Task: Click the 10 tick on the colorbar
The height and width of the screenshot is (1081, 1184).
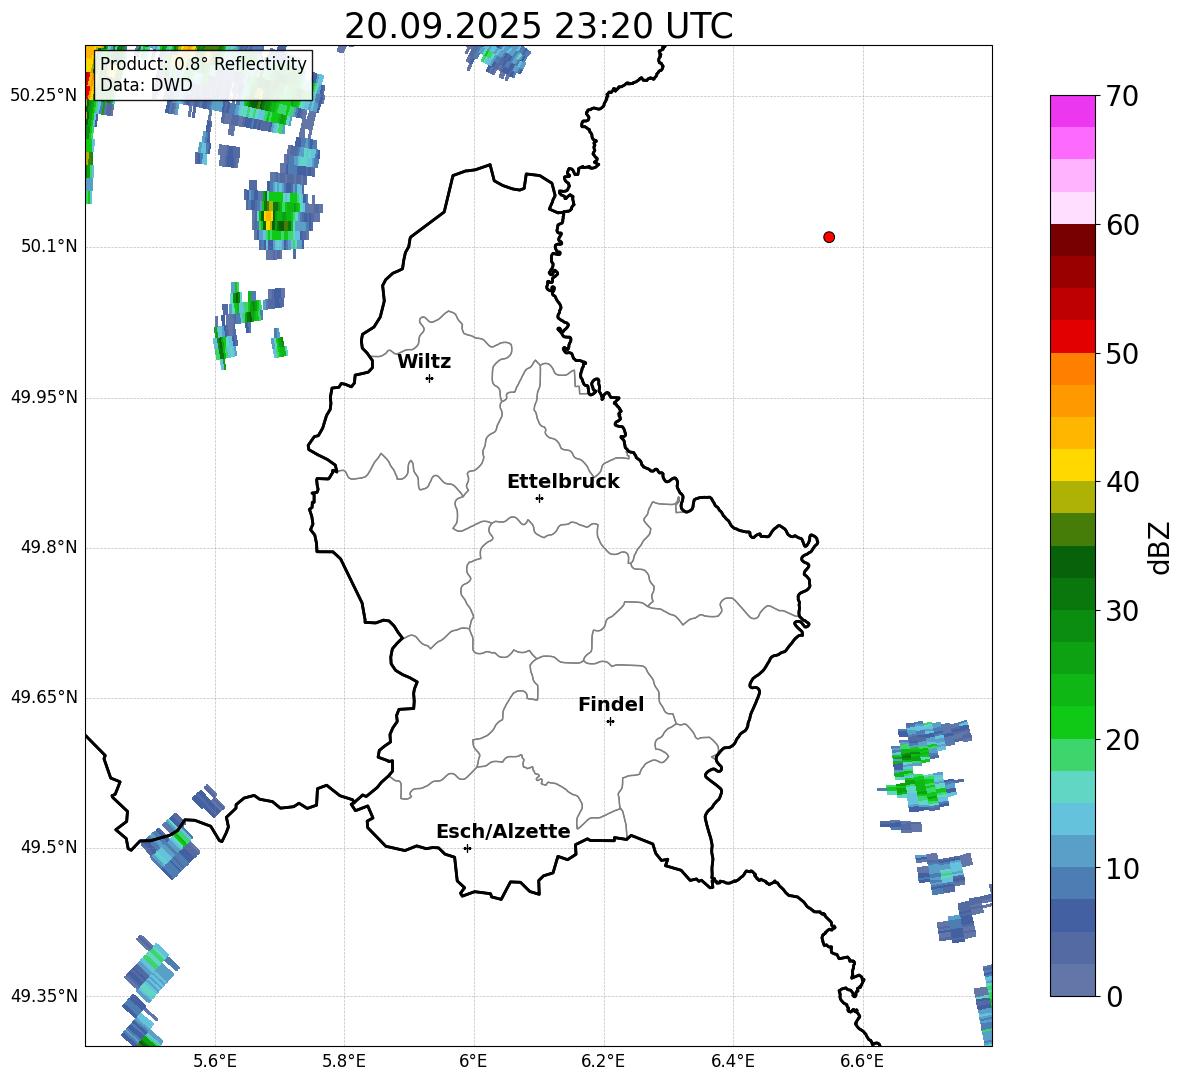Action: (x=1121, y=869)
